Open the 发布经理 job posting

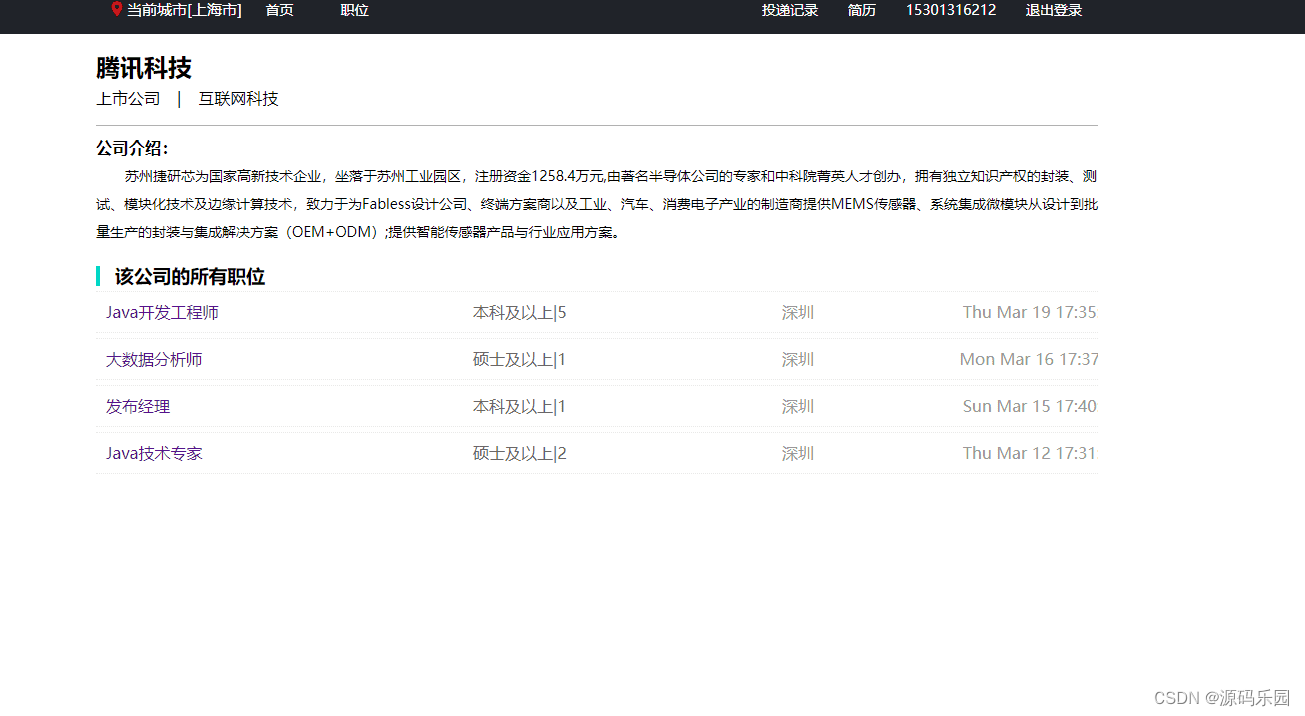coord(137,406)
